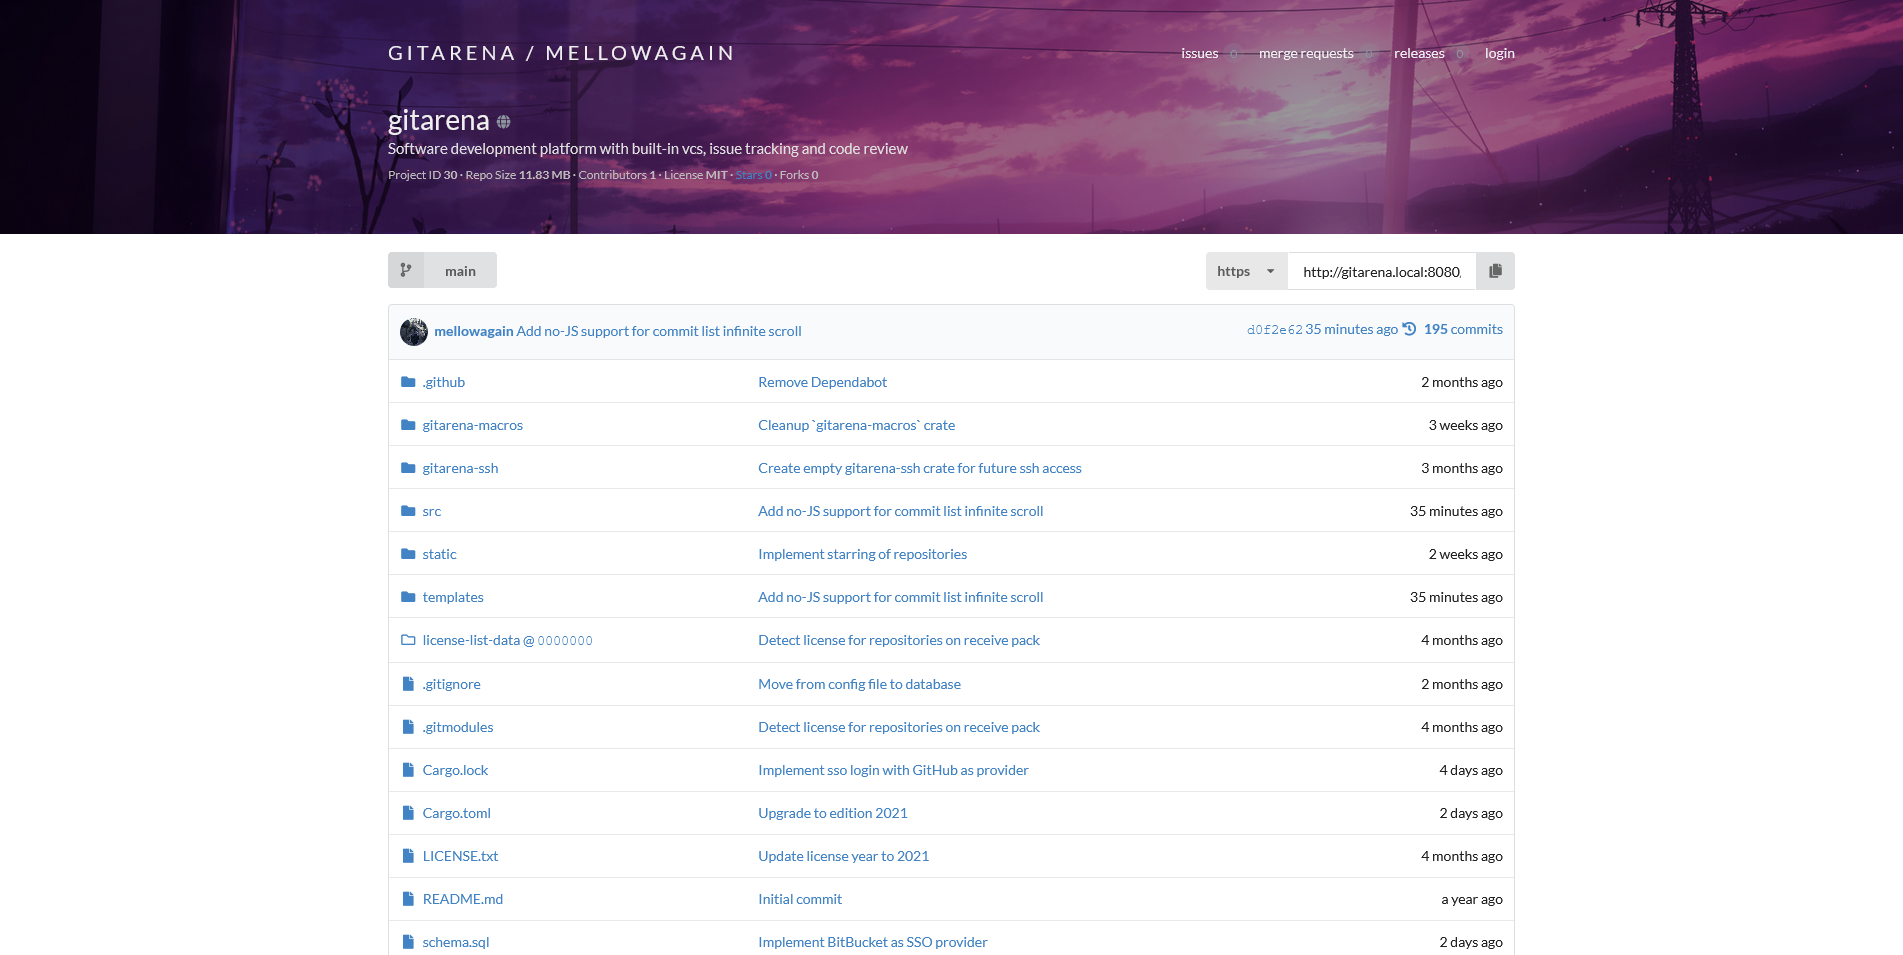Open Upgrade to edition 2021 commit
The image size is (1903, 955).
[833, 813]
